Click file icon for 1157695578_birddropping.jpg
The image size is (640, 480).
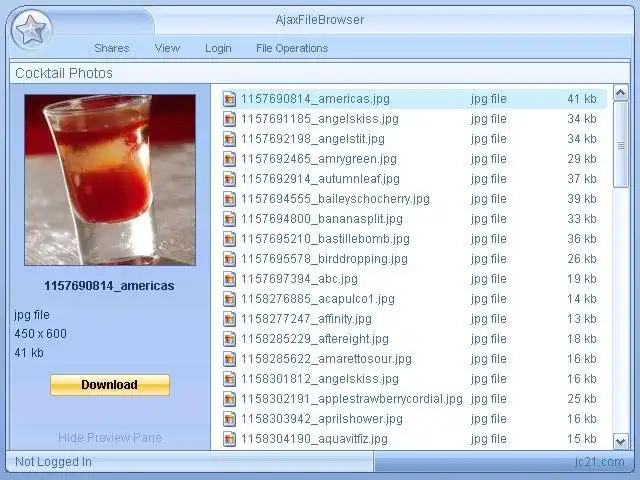[x=229, y=259]
